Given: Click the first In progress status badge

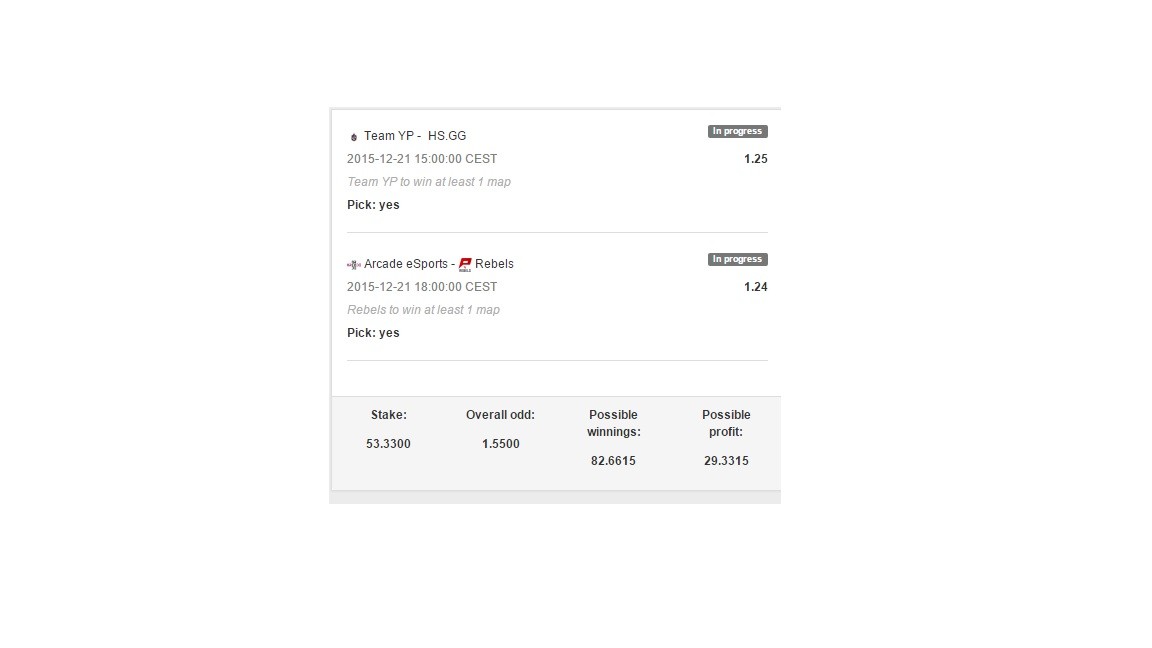Looking at the screenshot, I should click(738, 132).
